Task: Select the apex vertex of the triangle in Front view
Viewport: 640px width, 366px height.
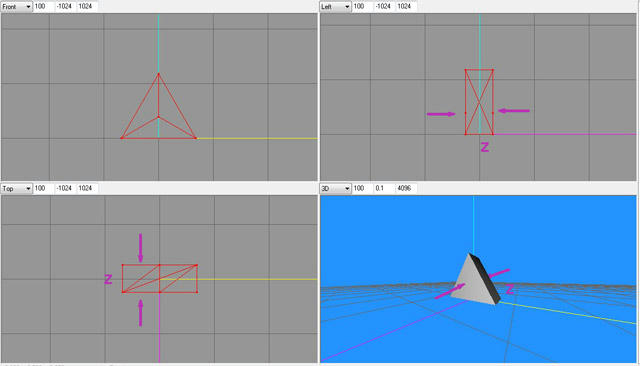Action: [x=158, y=74]
